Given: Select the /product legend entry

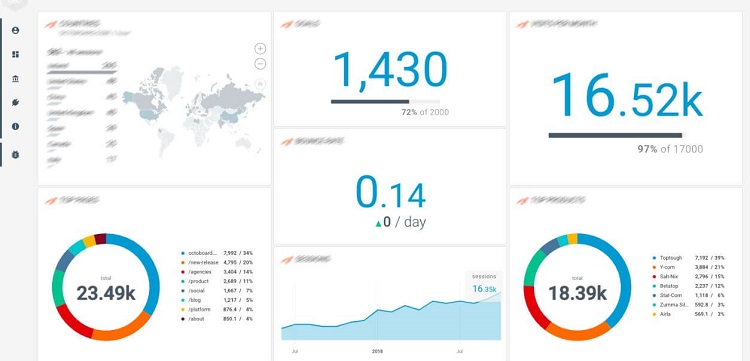Looking at the screenshot, I should (217, 281).
